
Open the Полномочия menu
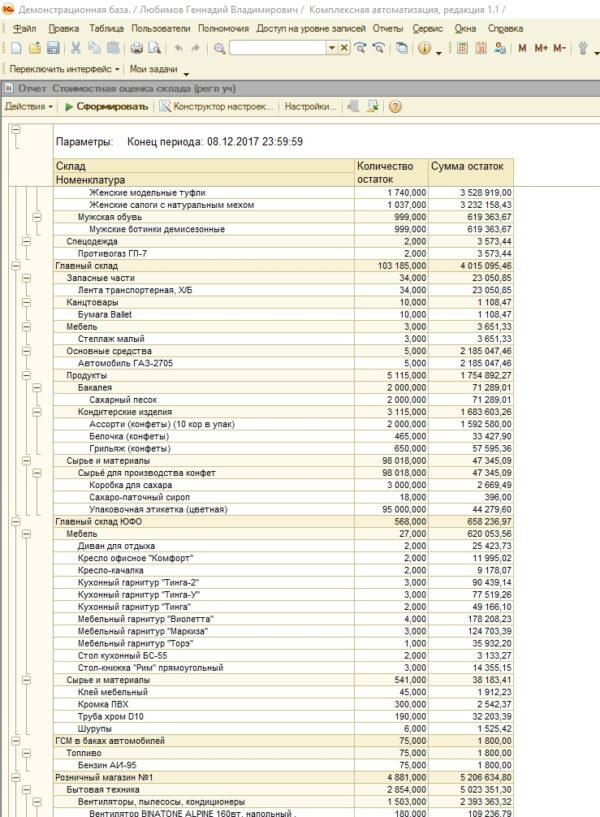pos(223,29)
